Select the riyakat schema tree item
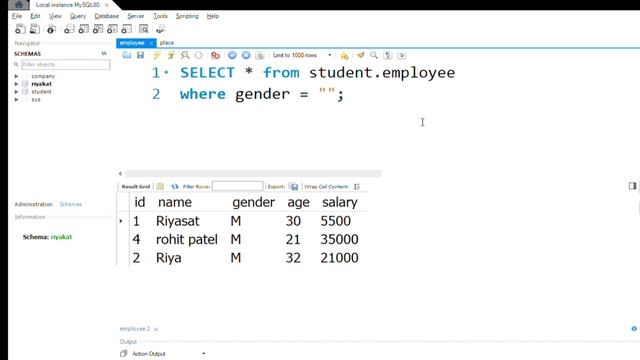 (41, 84)
